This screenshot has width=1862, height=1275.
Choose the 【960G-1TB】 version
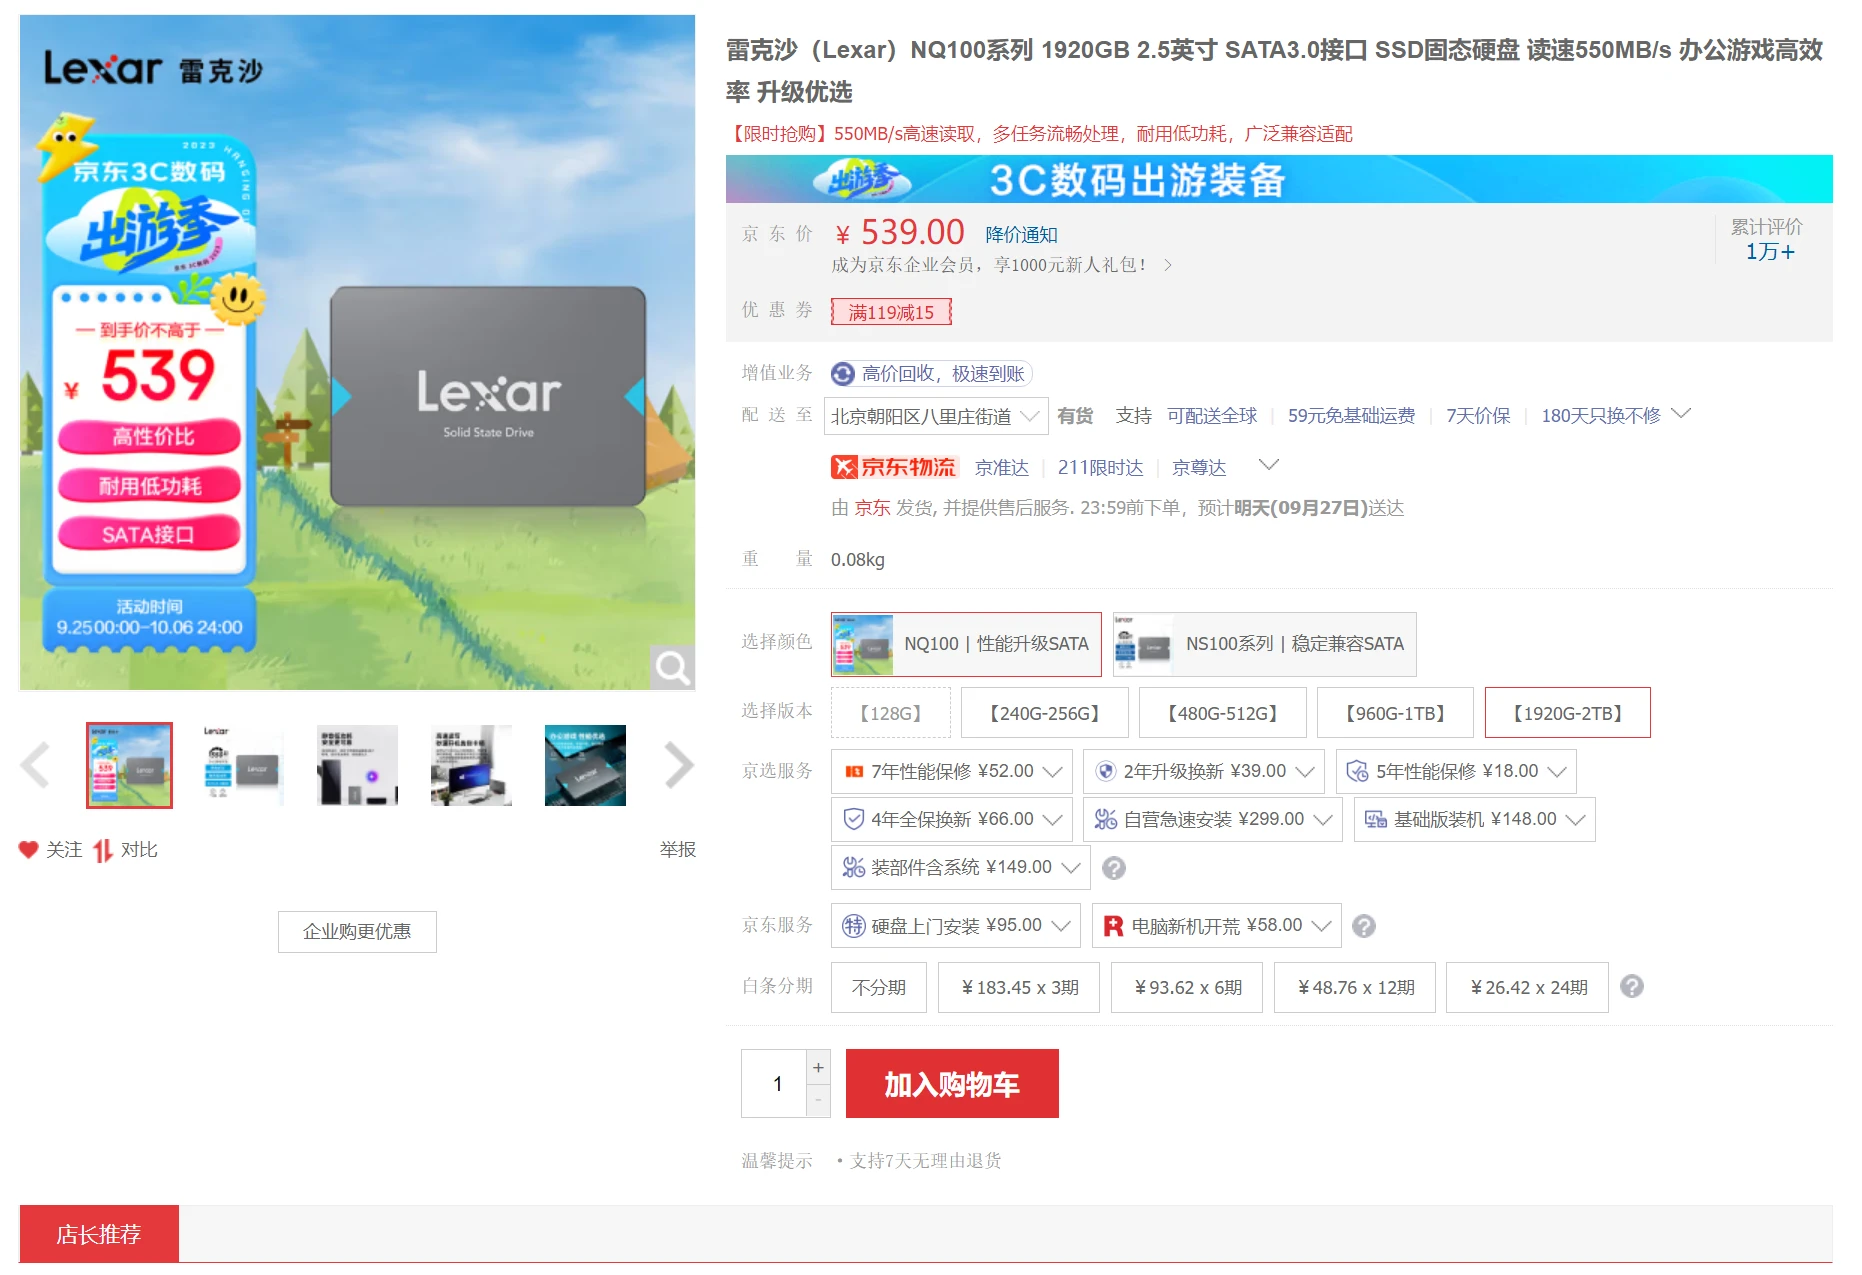pos(1395,713)
